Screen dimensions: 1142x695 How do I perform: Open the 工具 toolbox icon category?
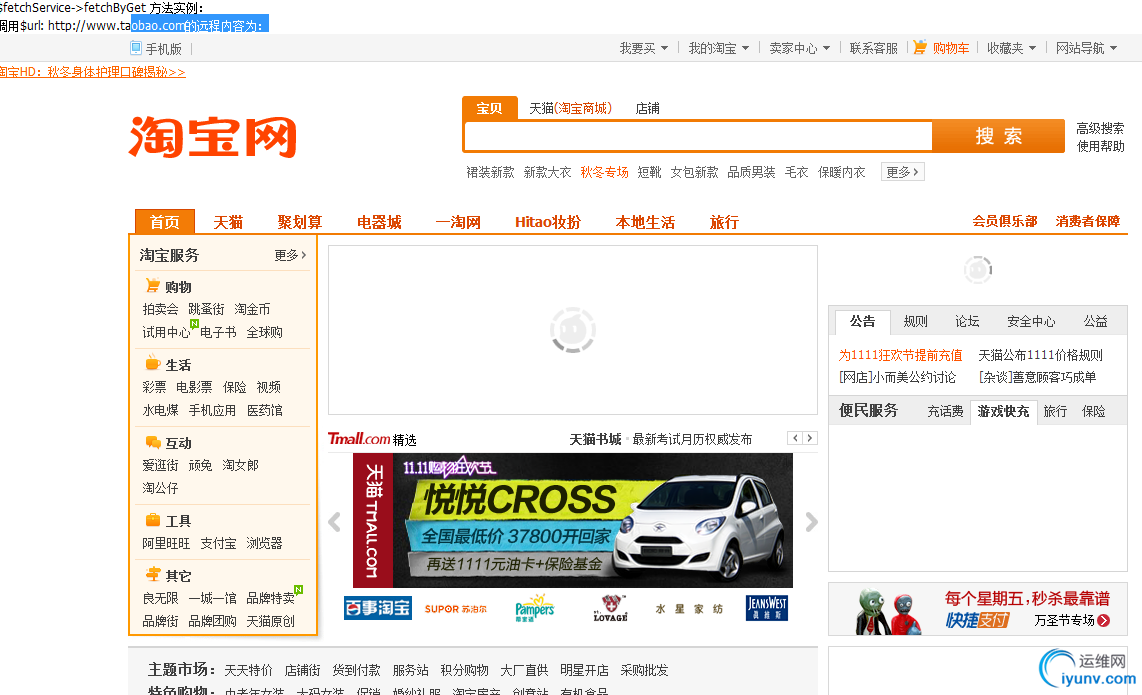coord(152,519)
